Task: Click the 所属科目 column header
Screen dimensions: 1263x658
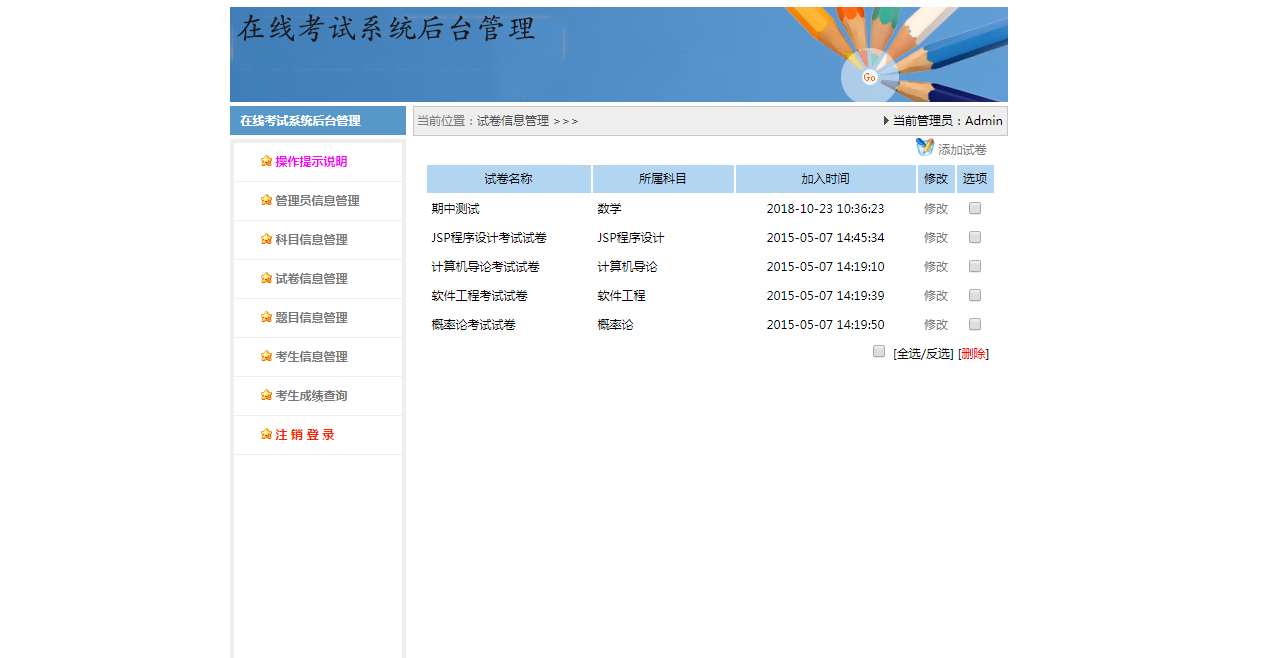Action: pyautogui.click(x=663, y=179)
